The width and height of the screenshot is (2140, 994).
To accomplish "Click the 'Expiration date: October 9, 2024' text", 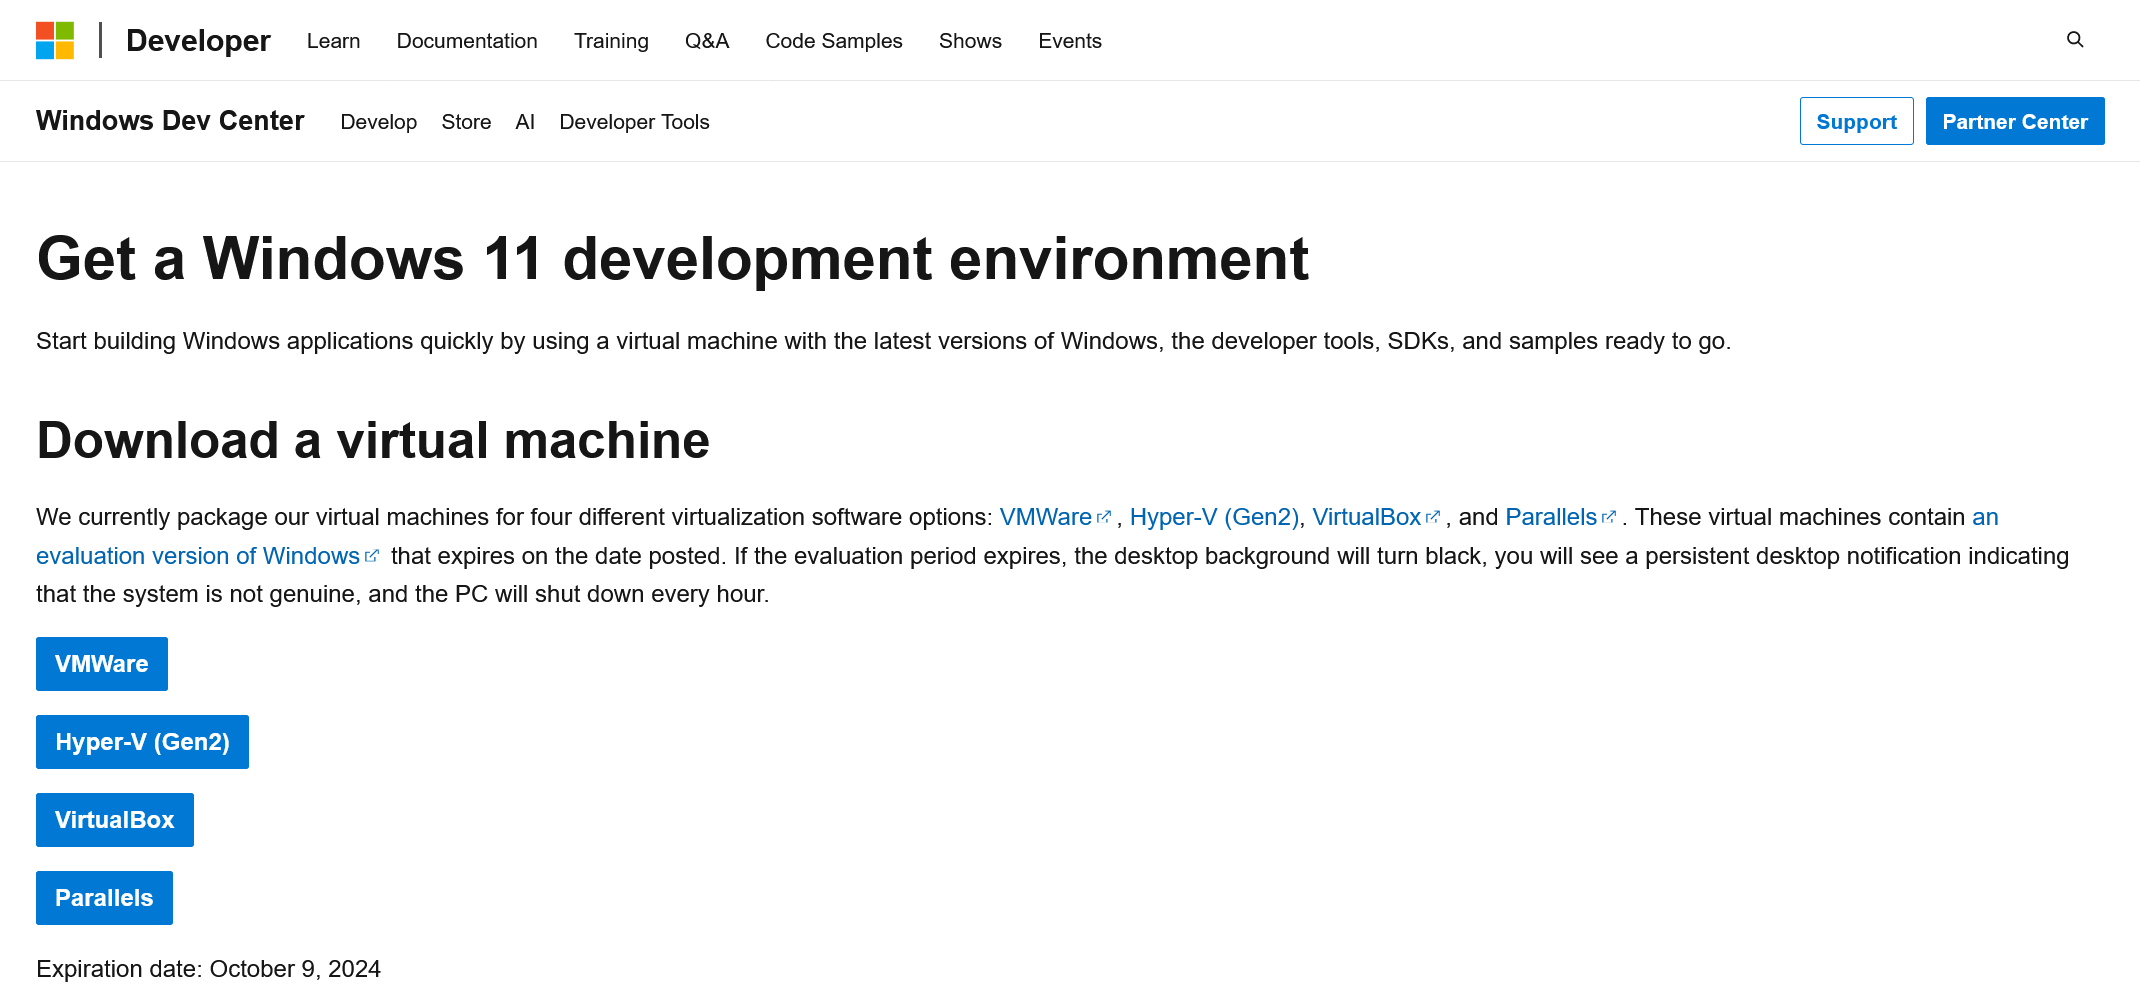I will click(208, 969).
